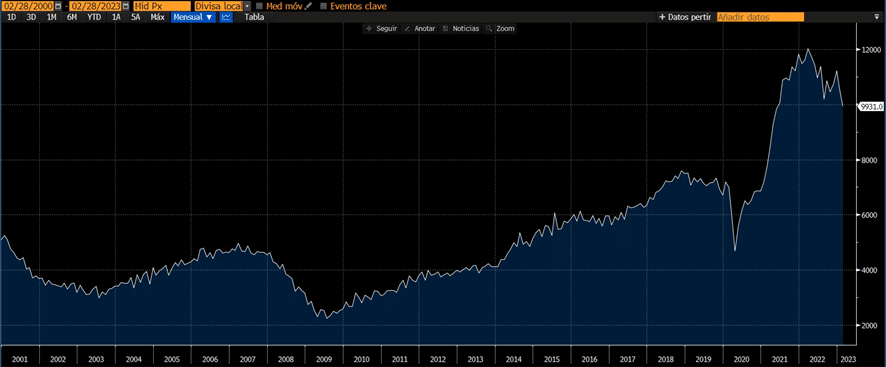Click the Datos pertinentes plus button

[685, 17]
